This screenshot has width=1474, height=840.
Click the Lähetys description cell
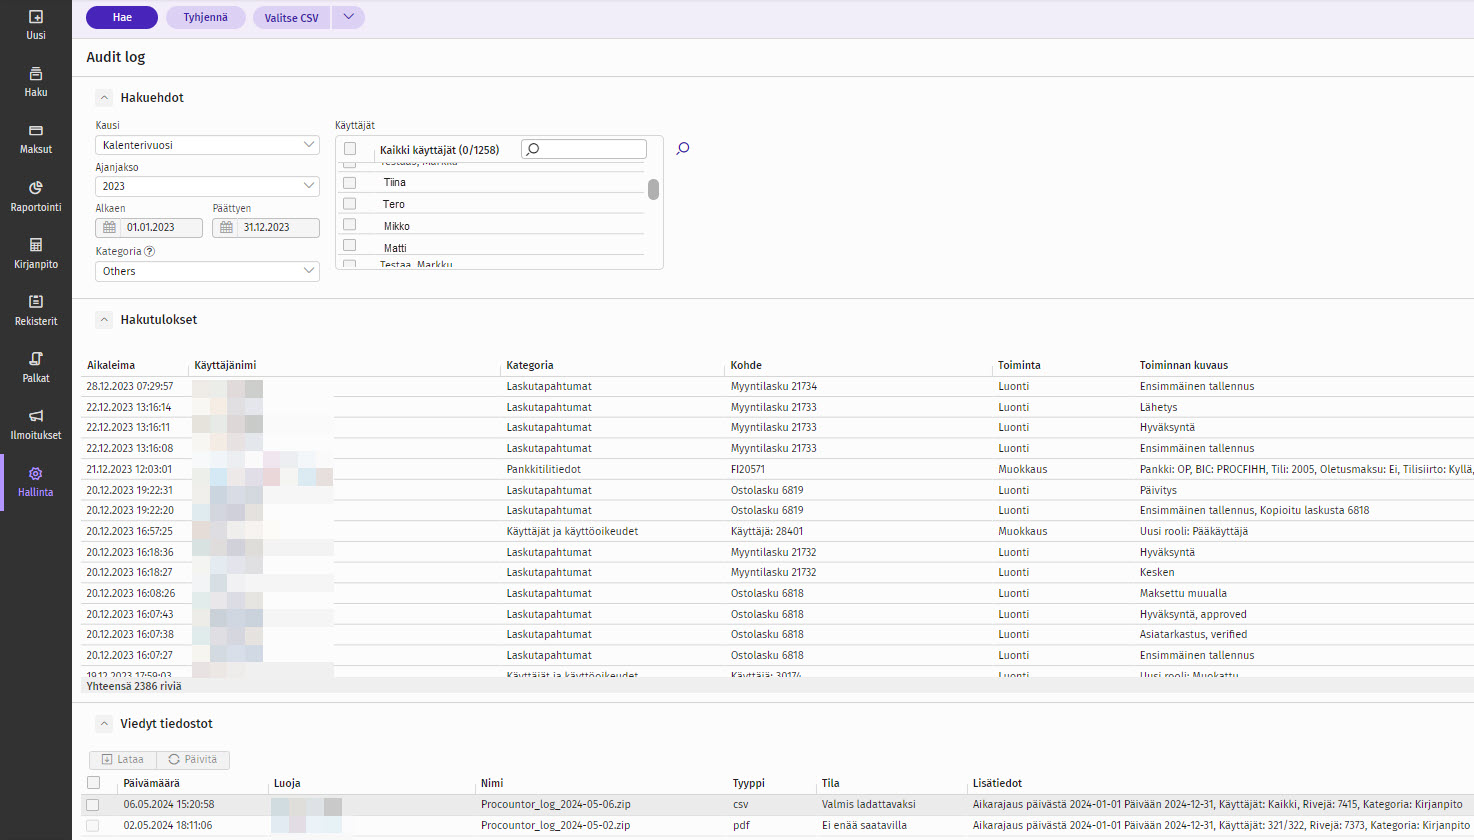1159,407
